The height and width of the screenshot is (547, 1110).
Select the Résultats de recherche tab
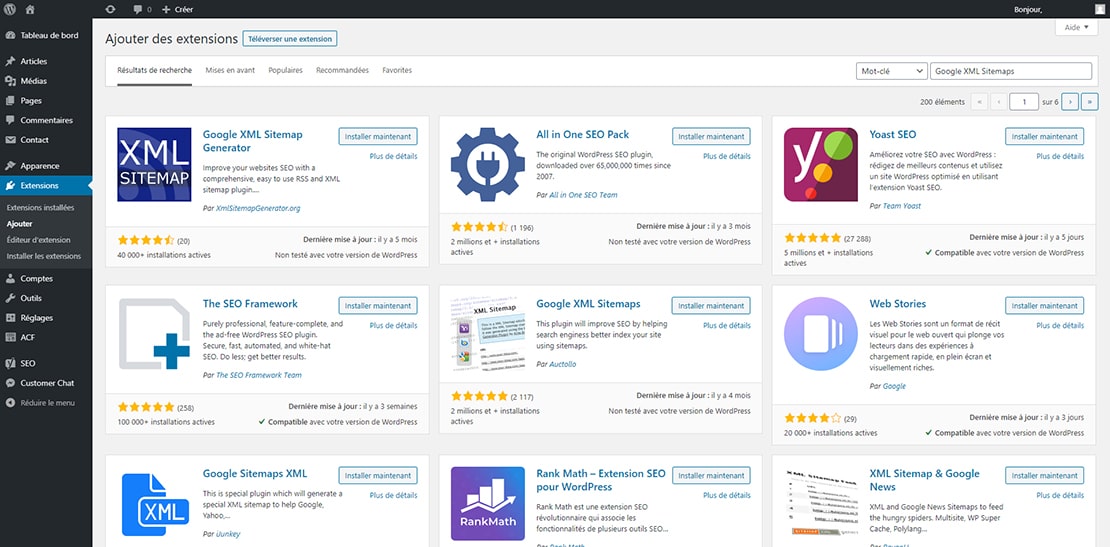coord(154,70)
